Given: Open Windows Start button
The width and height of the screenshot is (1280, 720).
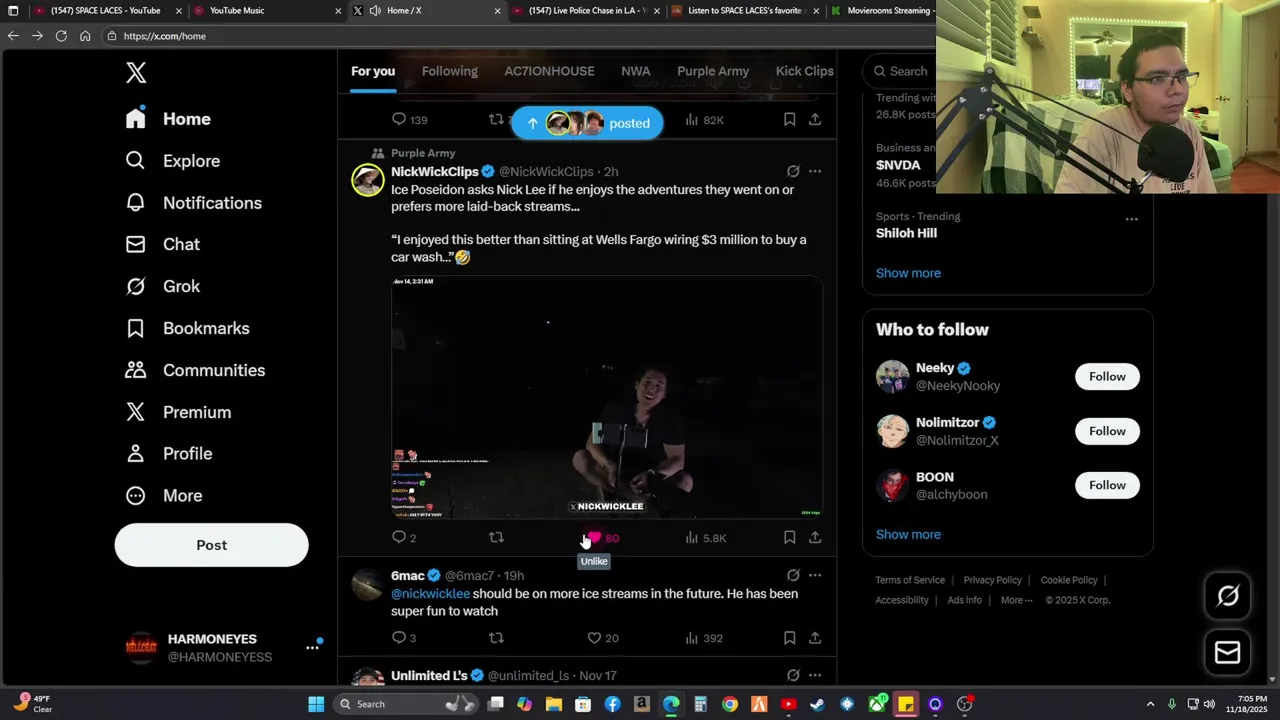Looking at the screenshot, I should pyautogui.click(x=316, y=704).
